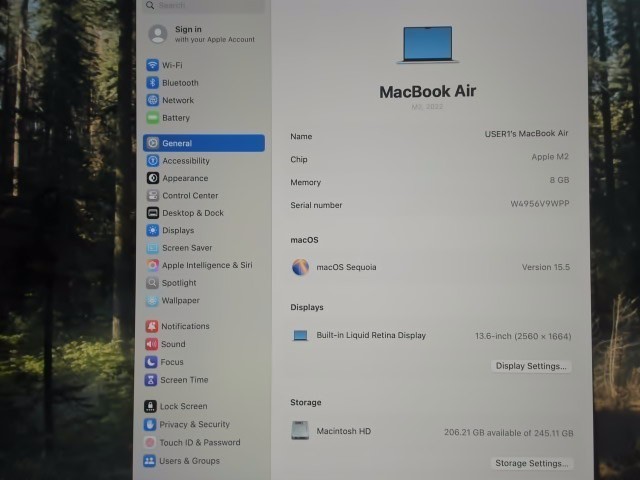This screenshot has width=640, height=480.
Task: Click the Serial number row label
Action: pos(316,205)
